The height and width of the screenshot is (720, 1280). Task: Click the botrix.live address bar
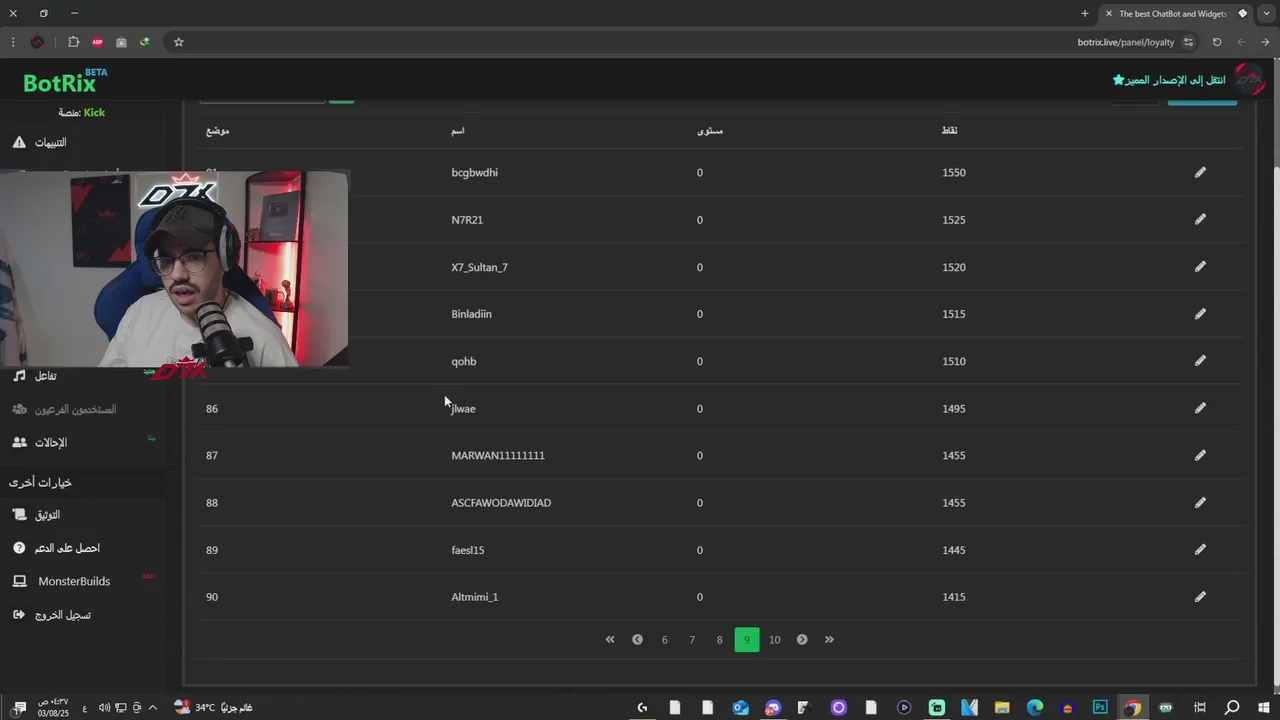(x=1125, y=42)
